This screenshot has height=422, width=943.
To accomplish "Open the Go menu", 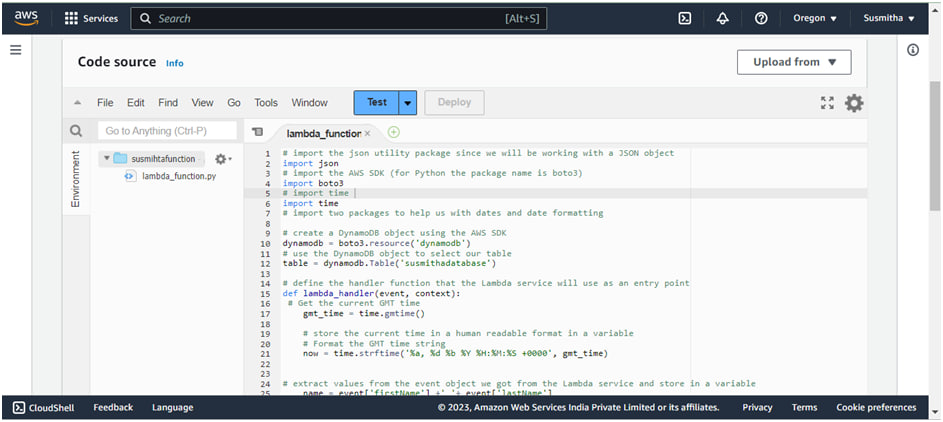I will coord(234,103).
